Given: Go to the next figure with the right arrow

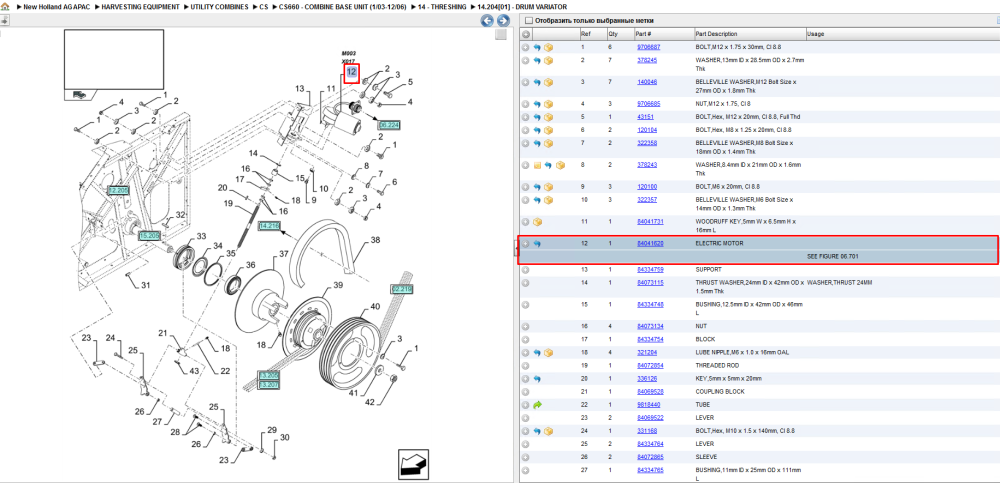Looking at the screenshot, I should click(x=503, y=21).
